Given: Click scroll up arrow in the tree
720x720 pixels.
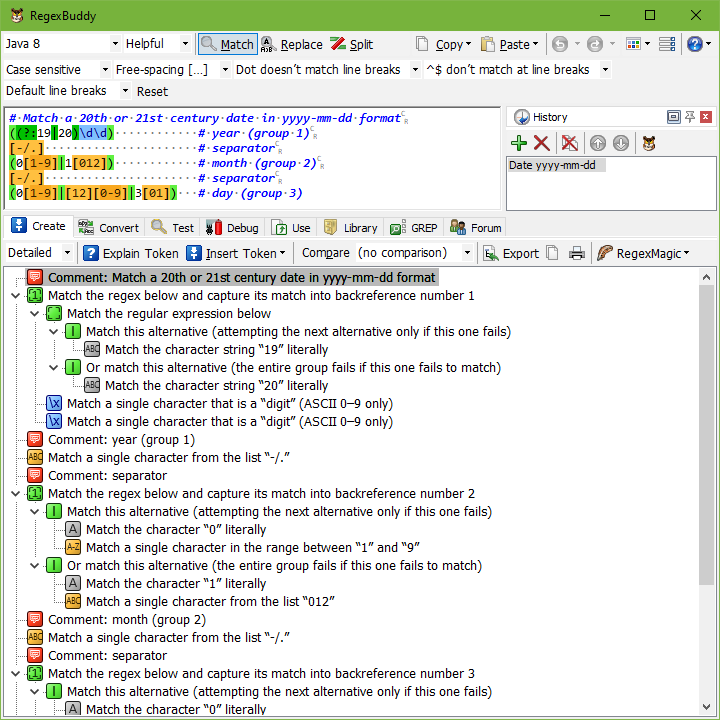Looking at the screenshot, I should [706, 277].
